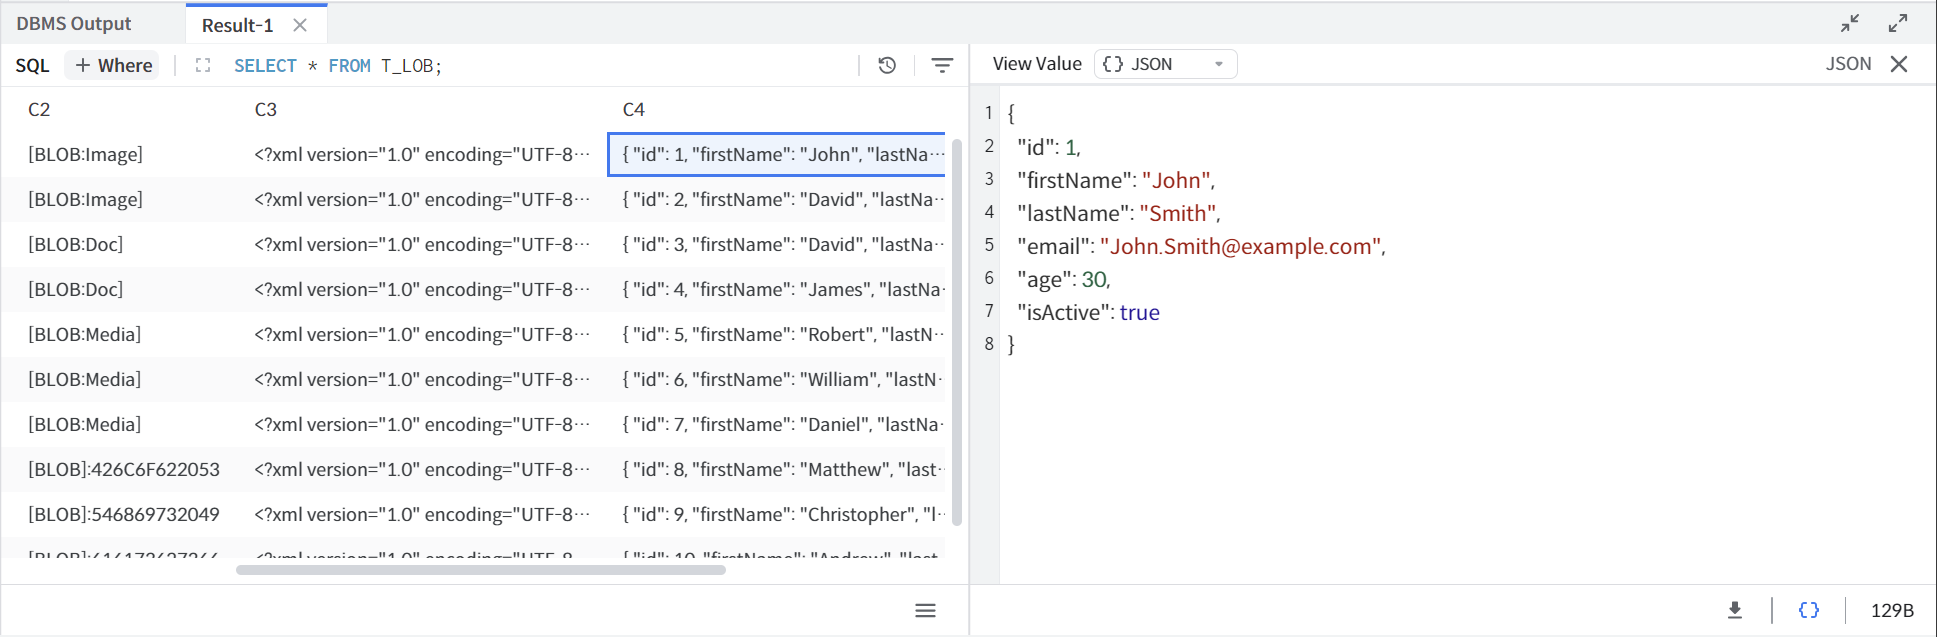Click the + Where button
This screenshot has width=1937, height=637.
114,66
